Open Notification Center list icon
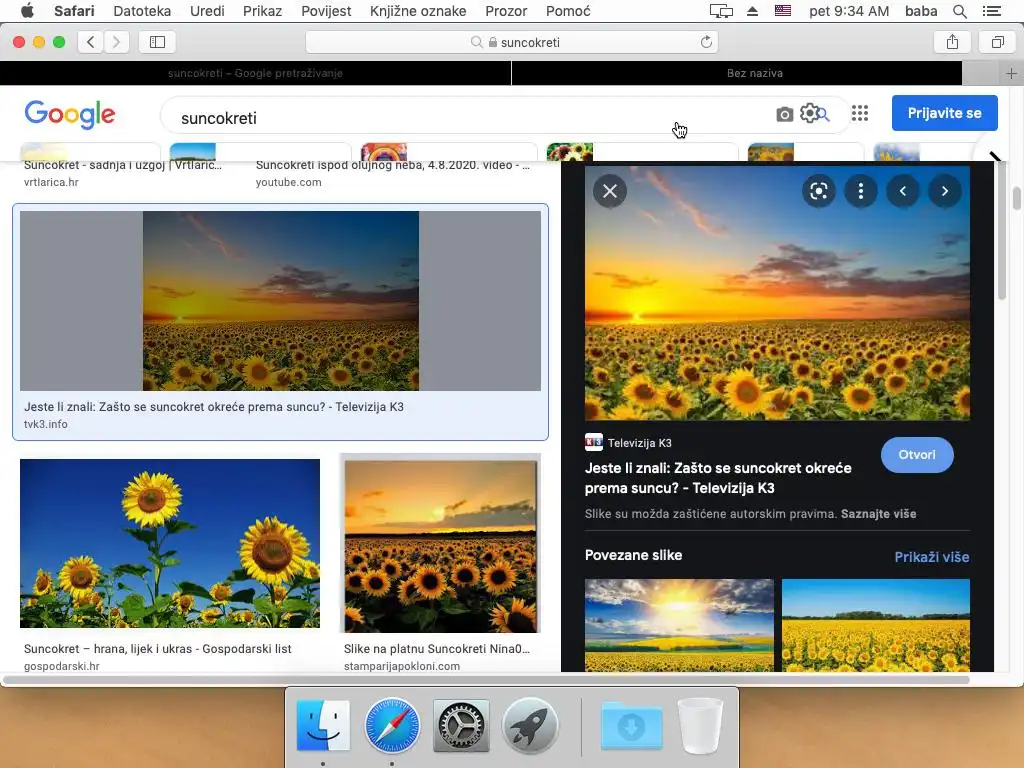Screen dimensions: 1024x768 click(991, 11)
